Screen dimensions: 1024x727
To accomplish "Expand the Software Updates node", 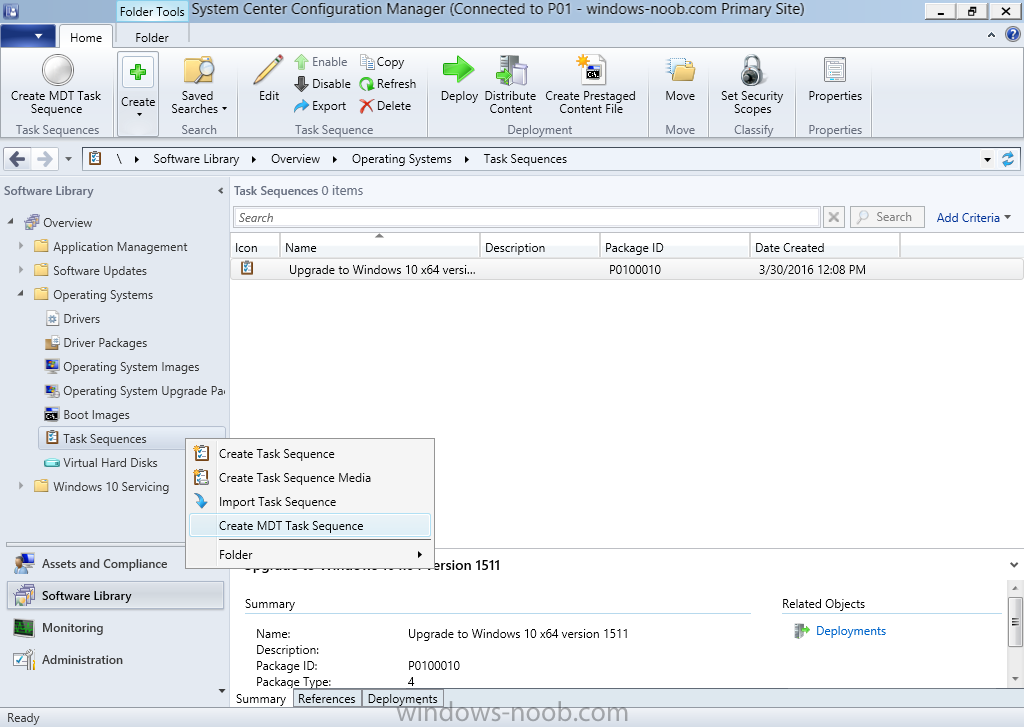I will pyautogui.click(x=21, y=270).
